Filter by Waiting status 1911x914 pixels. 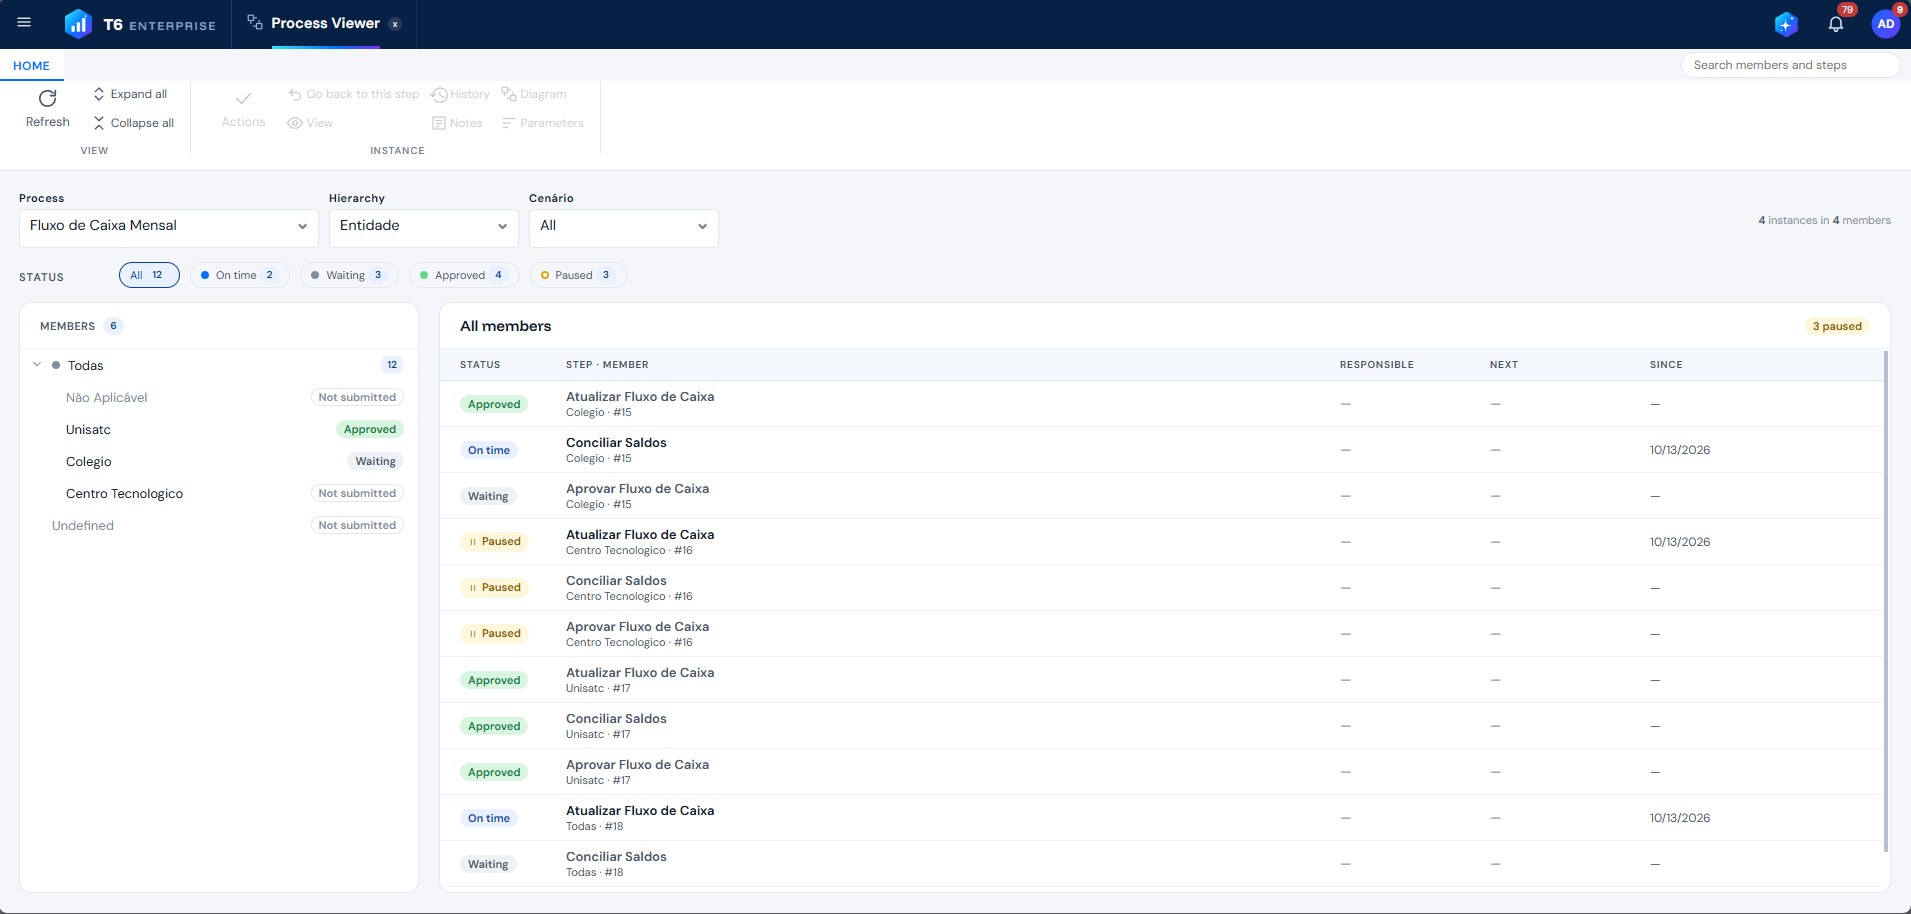pyautogui.click(x=349, y=275)
